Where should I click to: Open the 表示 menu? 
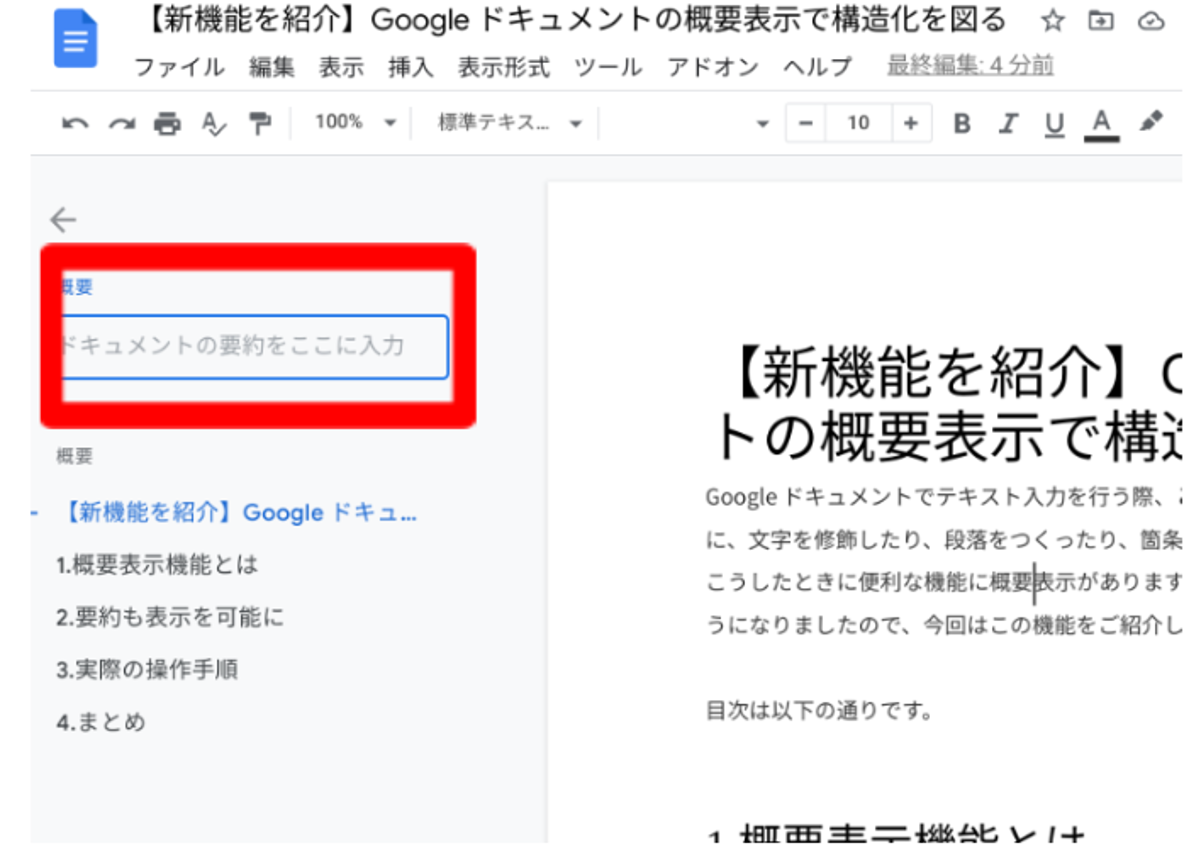pos(341,67)
